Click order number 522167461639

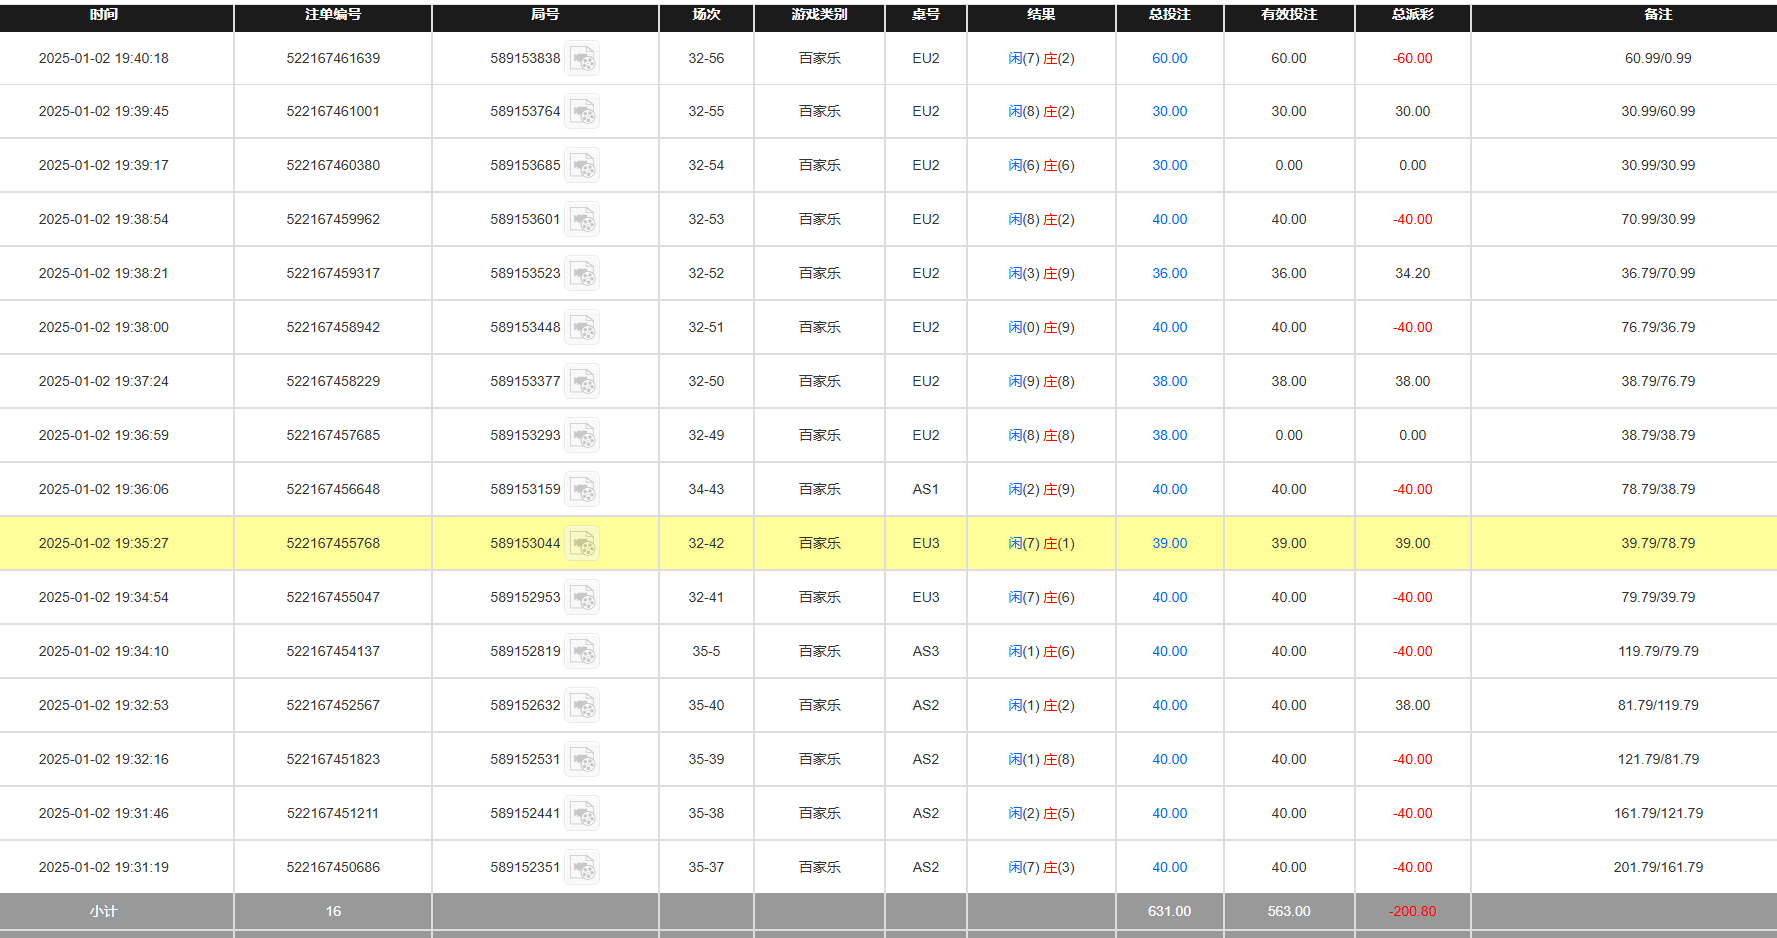tap(332, 58)
